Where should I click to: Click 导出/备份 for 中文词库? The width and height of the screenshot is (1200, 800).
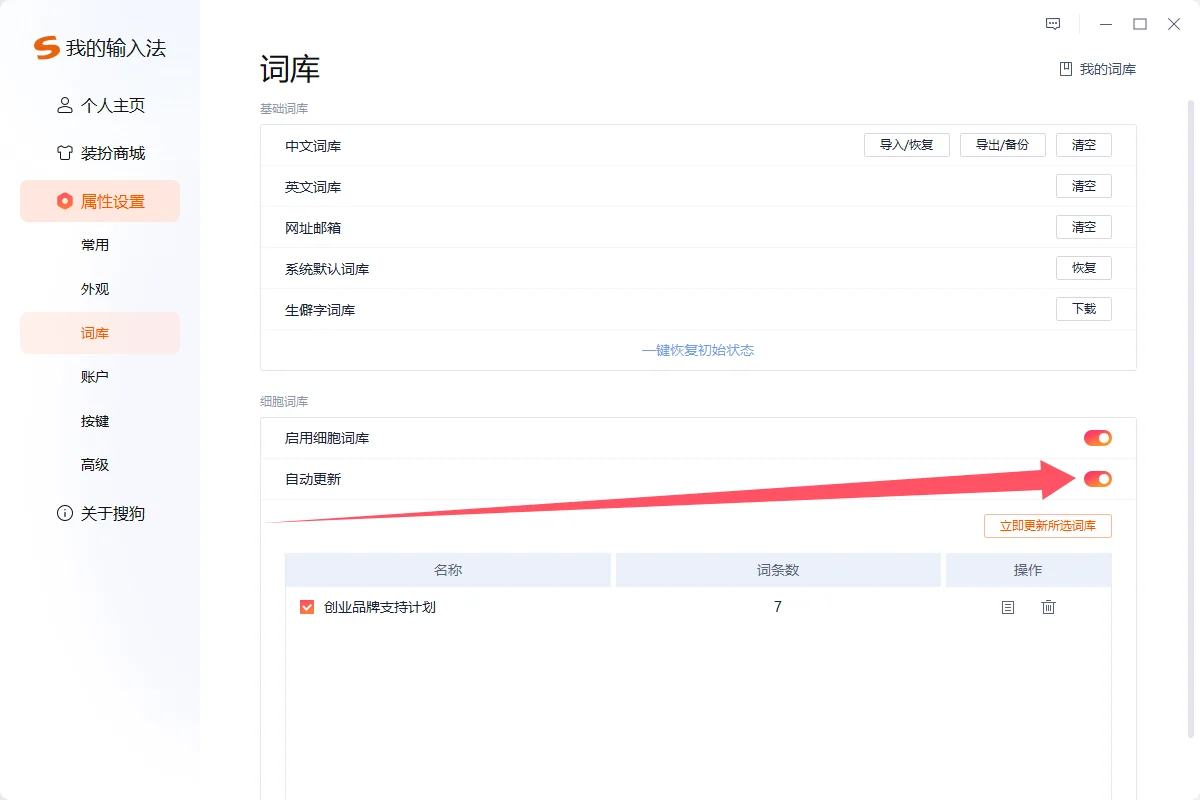point(1002,145)
